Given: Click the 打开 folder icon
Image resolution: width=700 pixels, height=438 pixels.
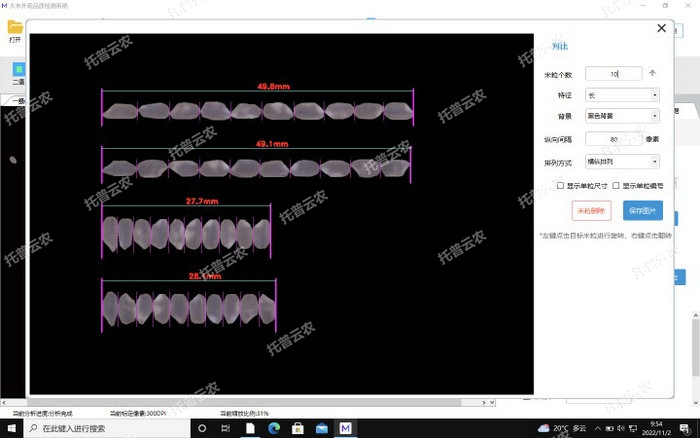Looking at the screenshot, I should (15, 26).
